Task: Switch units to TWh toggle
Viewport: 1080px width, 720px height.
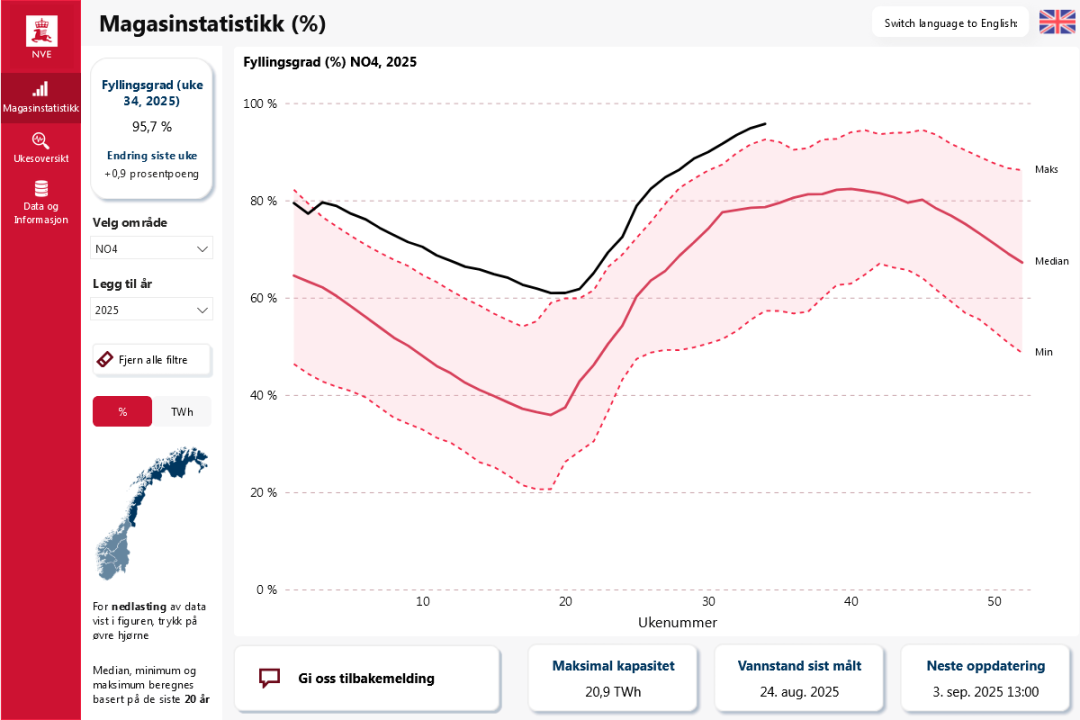Action: pos(182,411)
